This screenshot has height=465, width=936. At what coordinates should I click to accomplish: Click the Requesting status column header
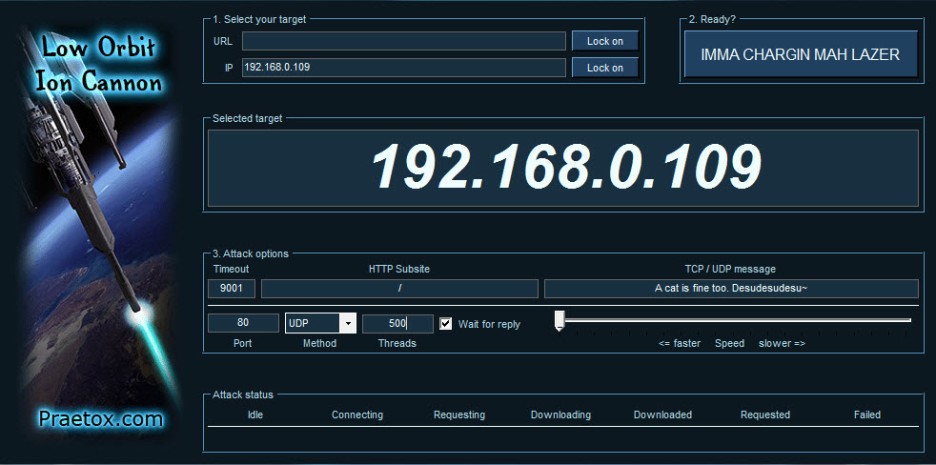459,414
